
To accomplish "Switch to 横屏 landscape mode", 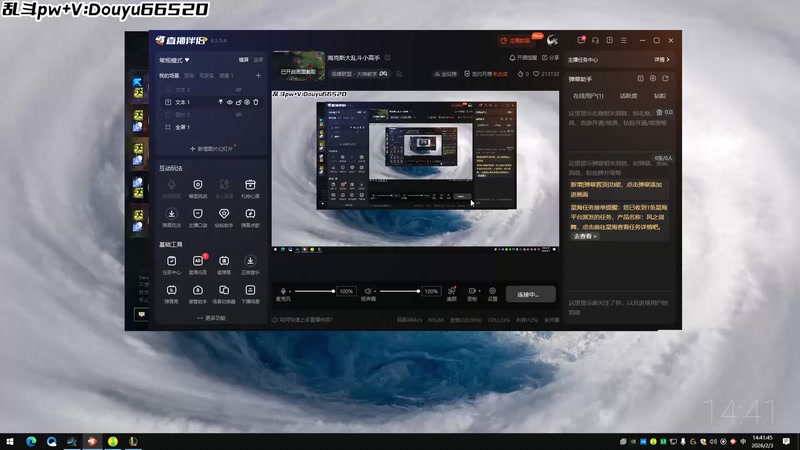I will tap(244, 60).
